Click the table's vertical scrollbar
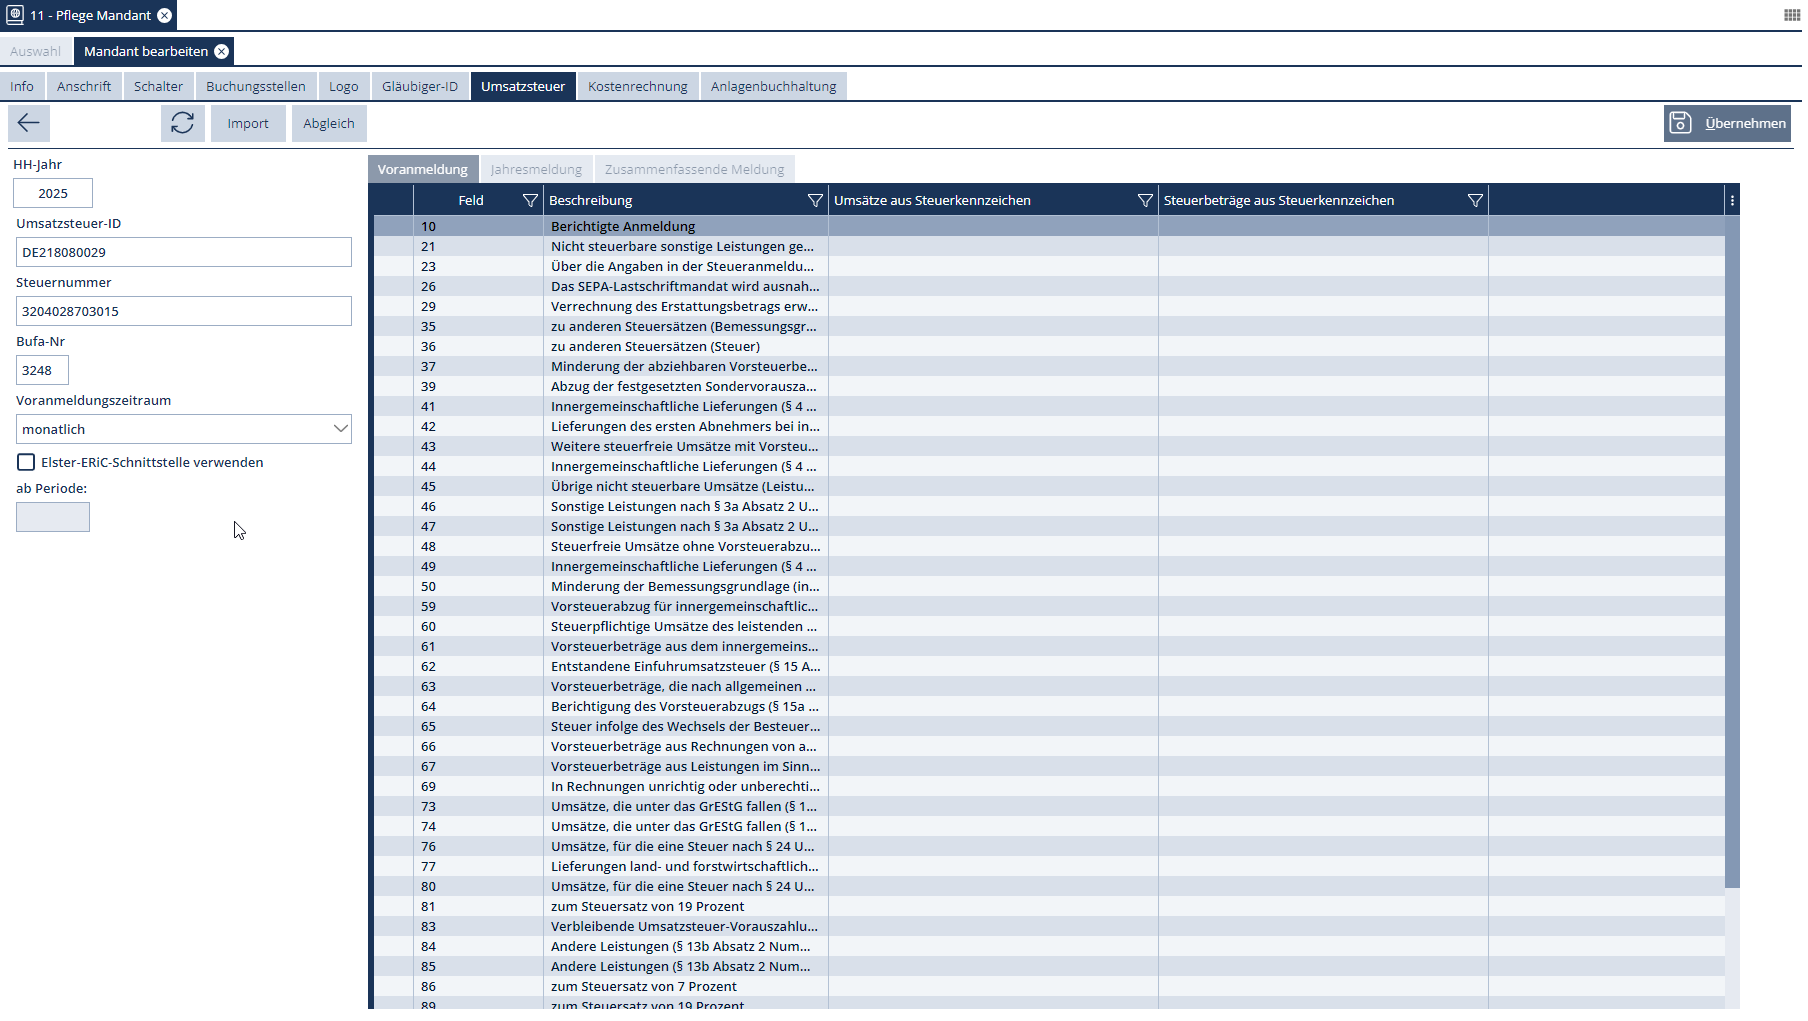Screen dimensions: 1808x1021 tap(1732, 550)
